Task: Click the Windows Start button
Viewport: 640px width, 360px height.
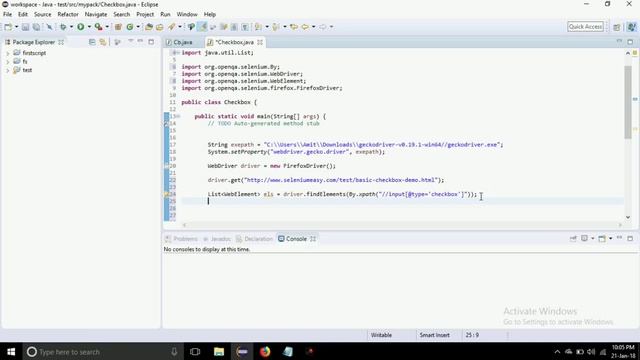Action: (11, 351)
